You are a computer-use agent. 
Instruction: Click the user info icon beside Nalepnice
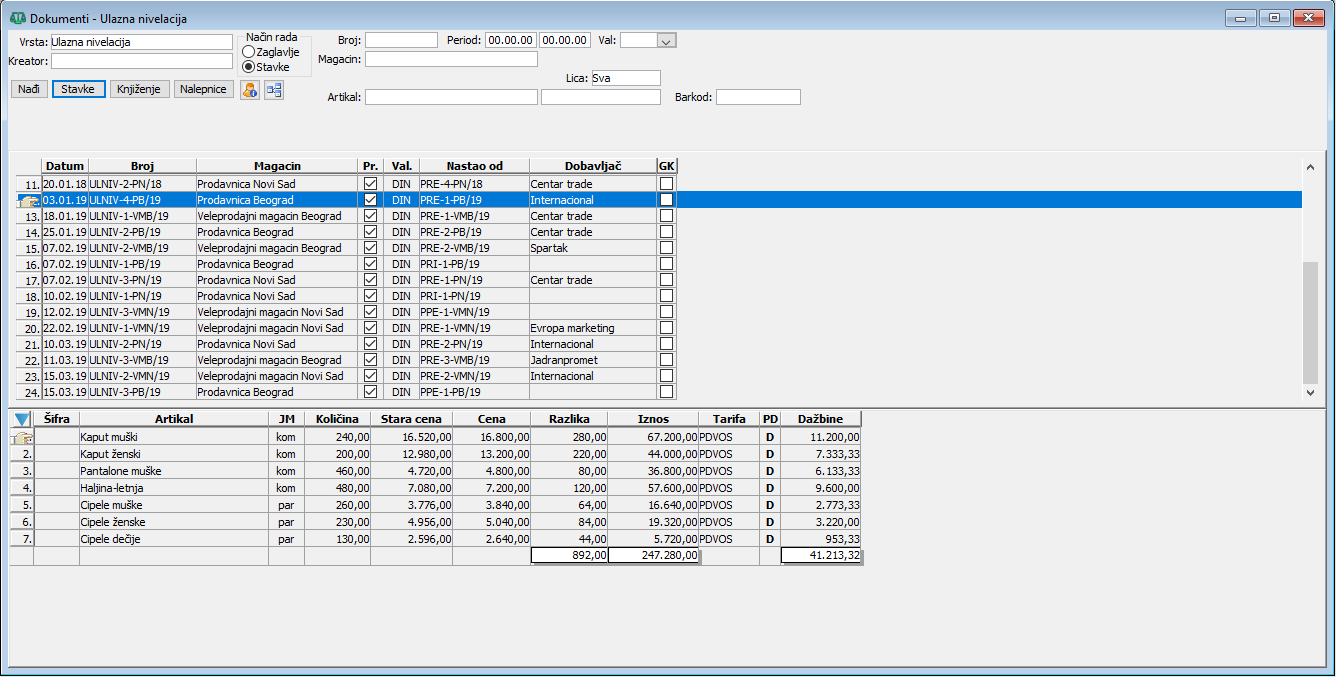coord(250,90)
